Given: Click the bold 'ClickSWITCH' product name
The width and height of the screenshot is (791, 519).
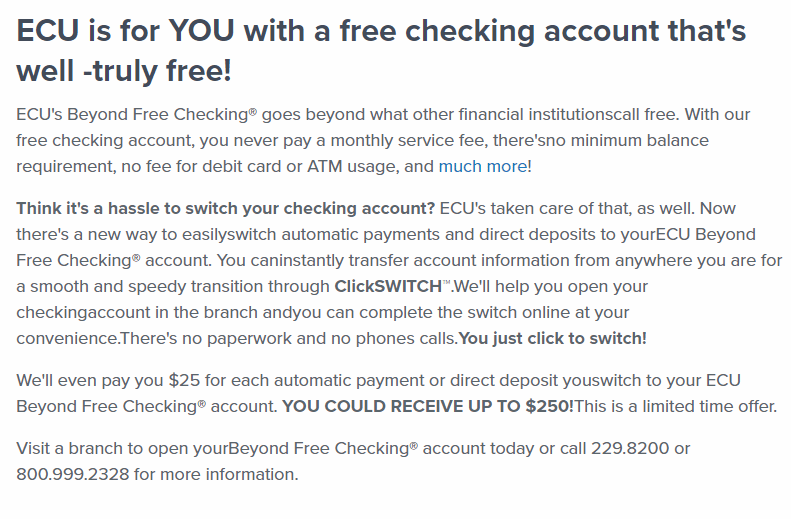Looking at the screenshot, I should [x=388, y=286].
